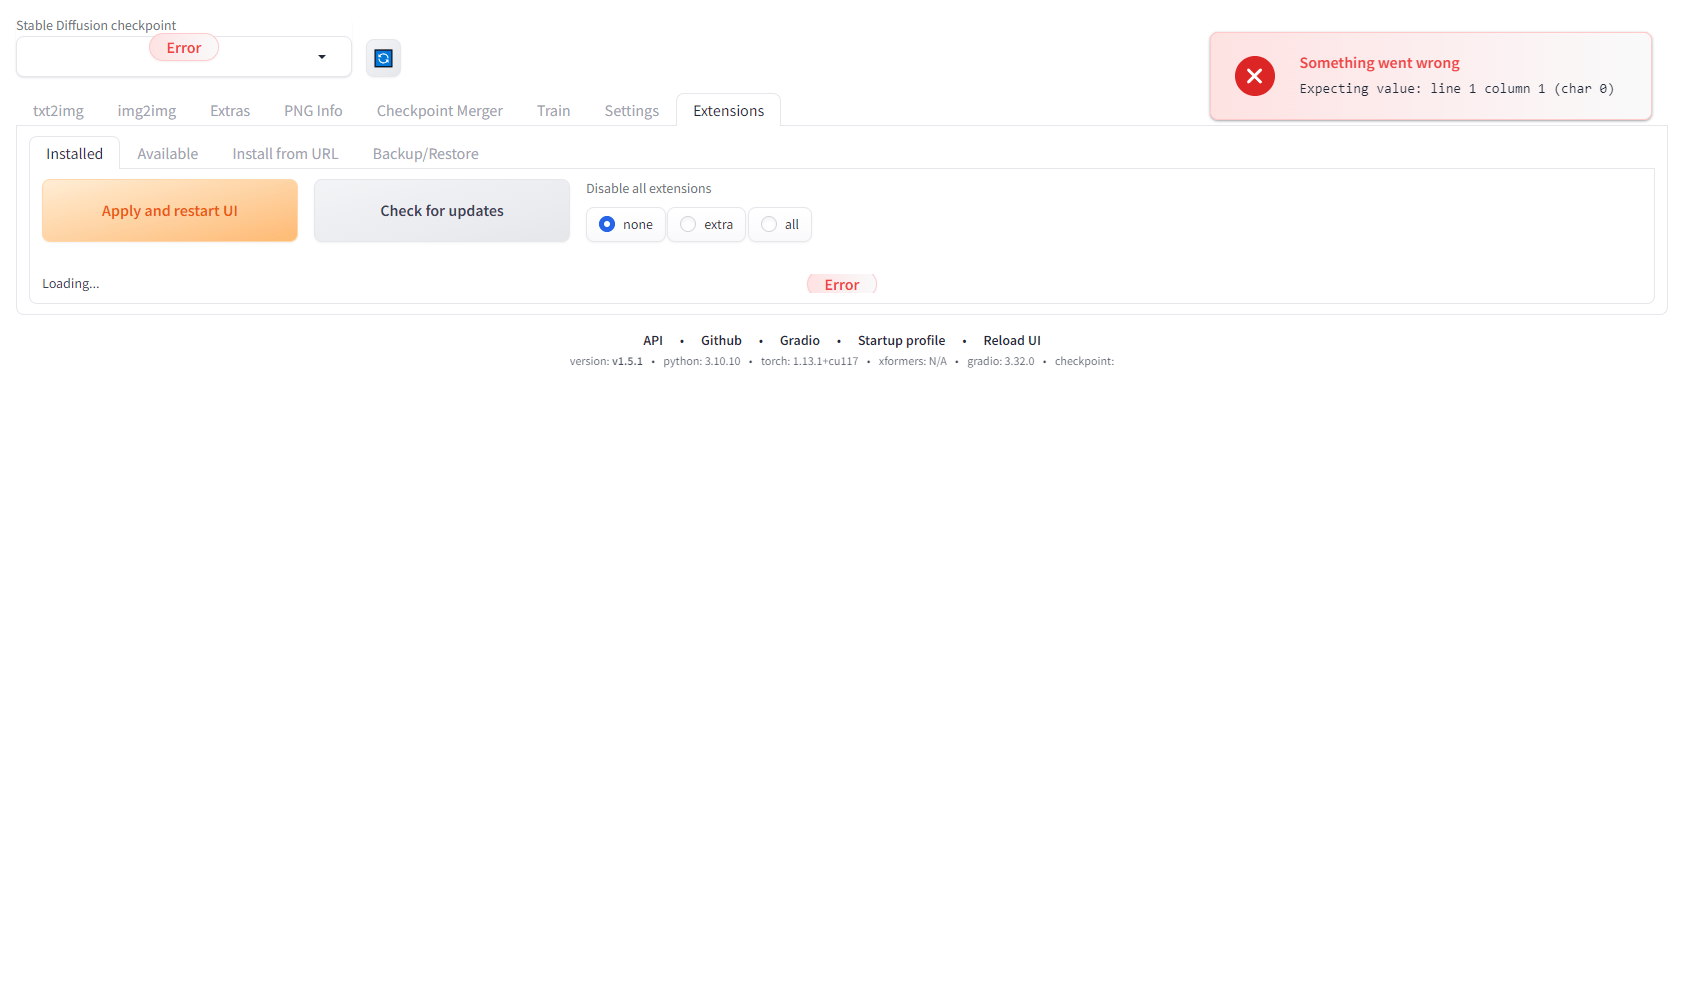This screenshot has height=987, width=1684.
Task: Expand the Stable Diffusion checkpoint dropdown arrow
Action: 322,57
